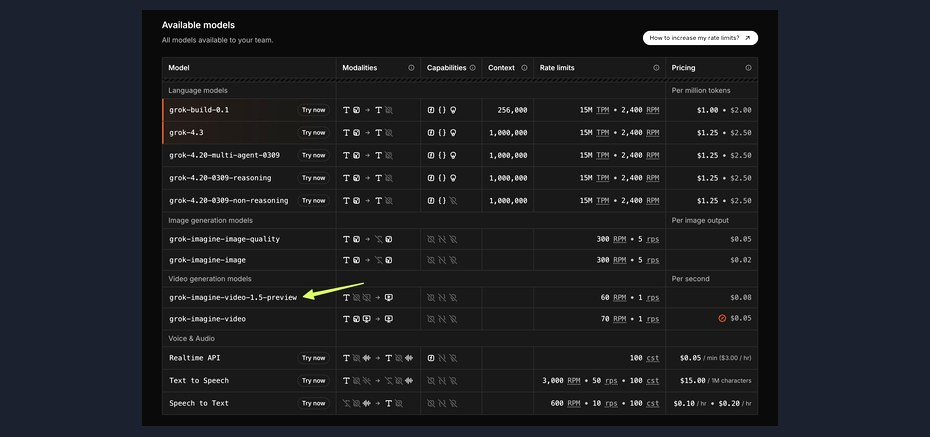
Task: Click the Rate limits column info icon
Action: point(656,68)
